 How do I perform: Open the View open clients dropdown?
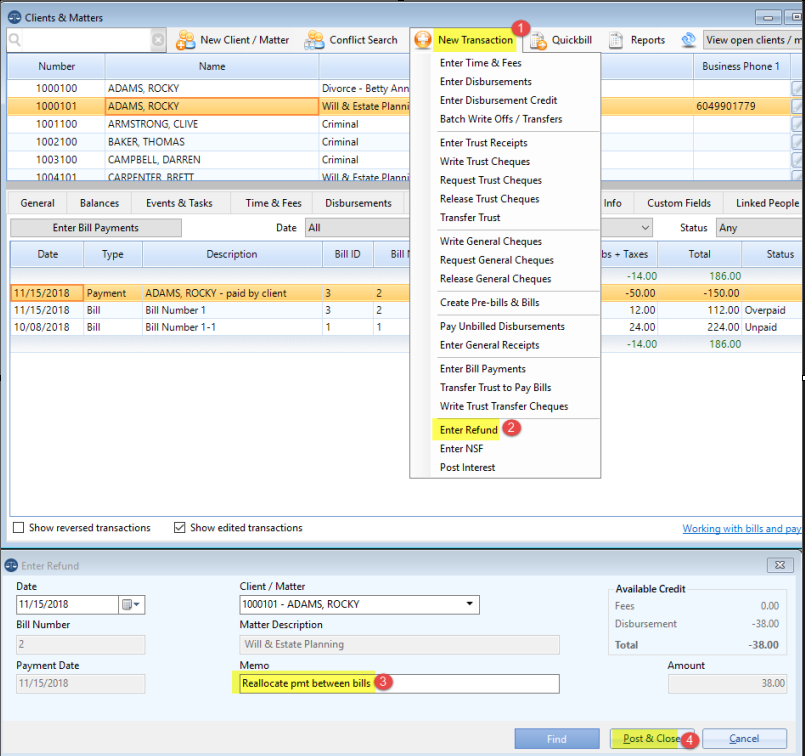tap(752, 40)
